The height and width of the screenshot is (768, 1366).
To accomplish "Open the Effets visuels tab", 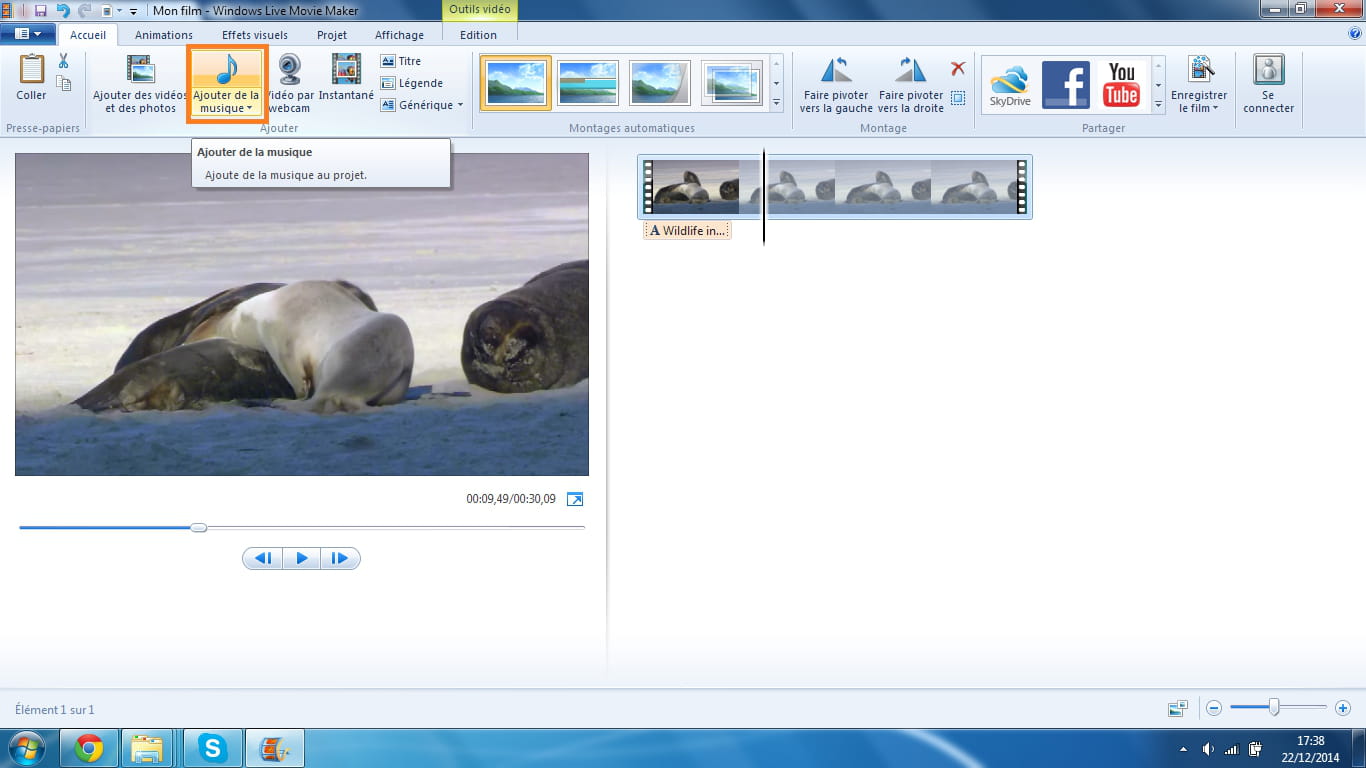I will click(255, 35).
